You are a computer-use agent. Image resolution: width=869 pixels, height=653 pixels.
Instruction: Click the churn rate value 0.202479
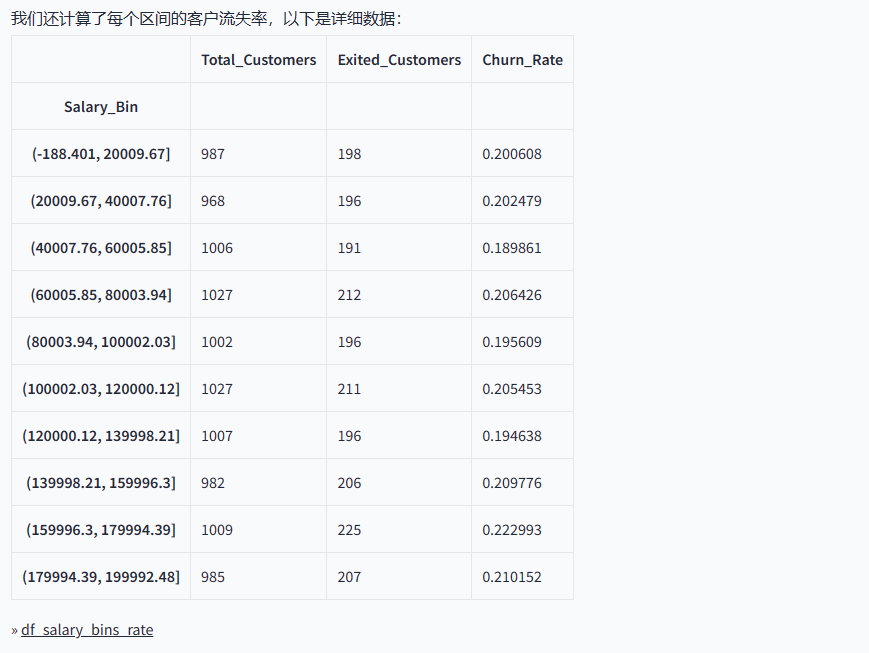coord(512,201)
